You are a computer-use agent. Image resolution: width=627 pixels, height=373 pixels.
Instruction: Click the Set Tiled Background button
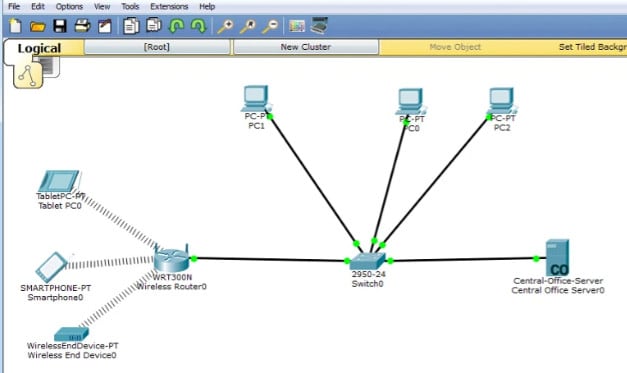click(592, 47)
